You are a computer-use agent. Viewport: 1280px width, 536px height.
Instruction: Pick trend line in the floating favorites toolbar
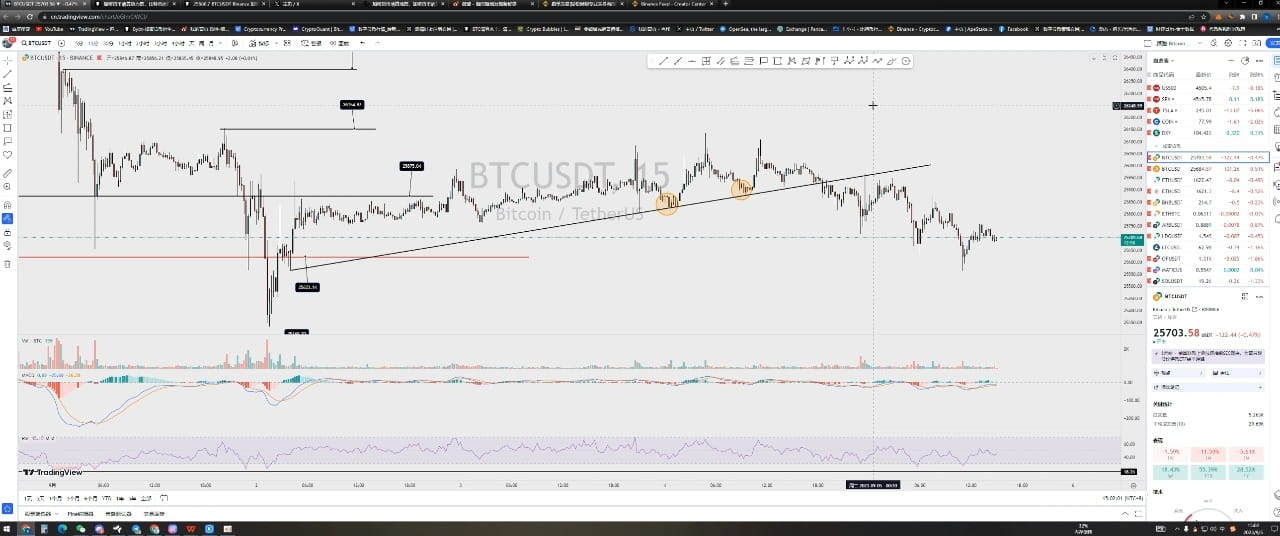[x=662, y=61]
